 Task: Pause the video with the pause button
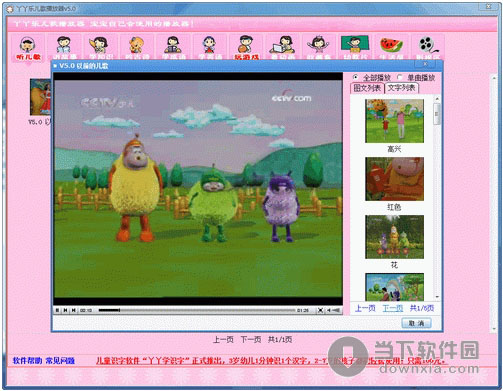[57, 310]
